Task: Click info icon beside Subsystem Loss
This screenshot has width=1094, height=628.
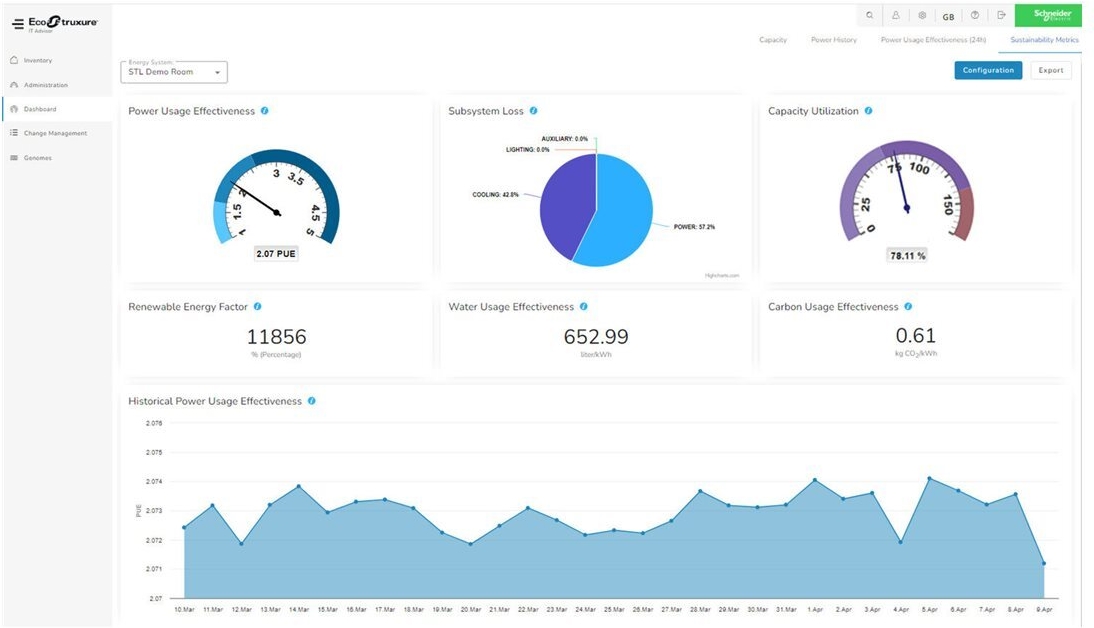Action: point(534,111)
